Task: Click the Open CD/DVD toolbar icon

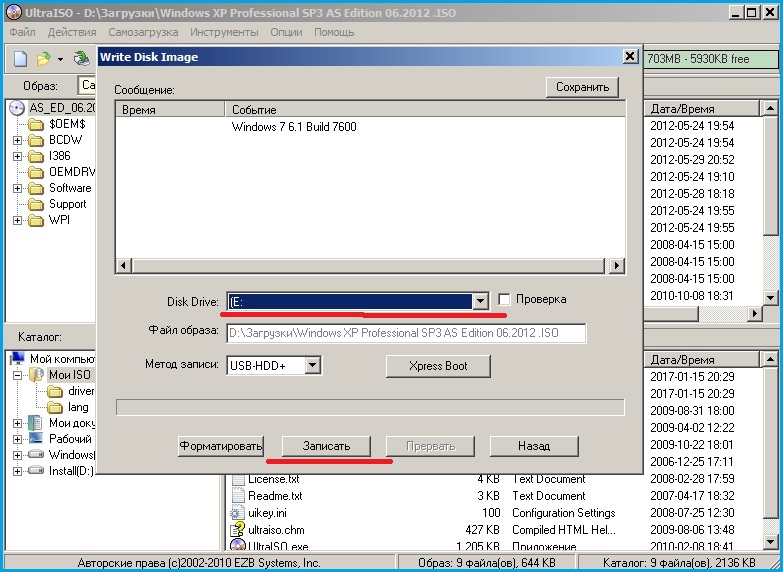Action: click(x=81, y=59)
